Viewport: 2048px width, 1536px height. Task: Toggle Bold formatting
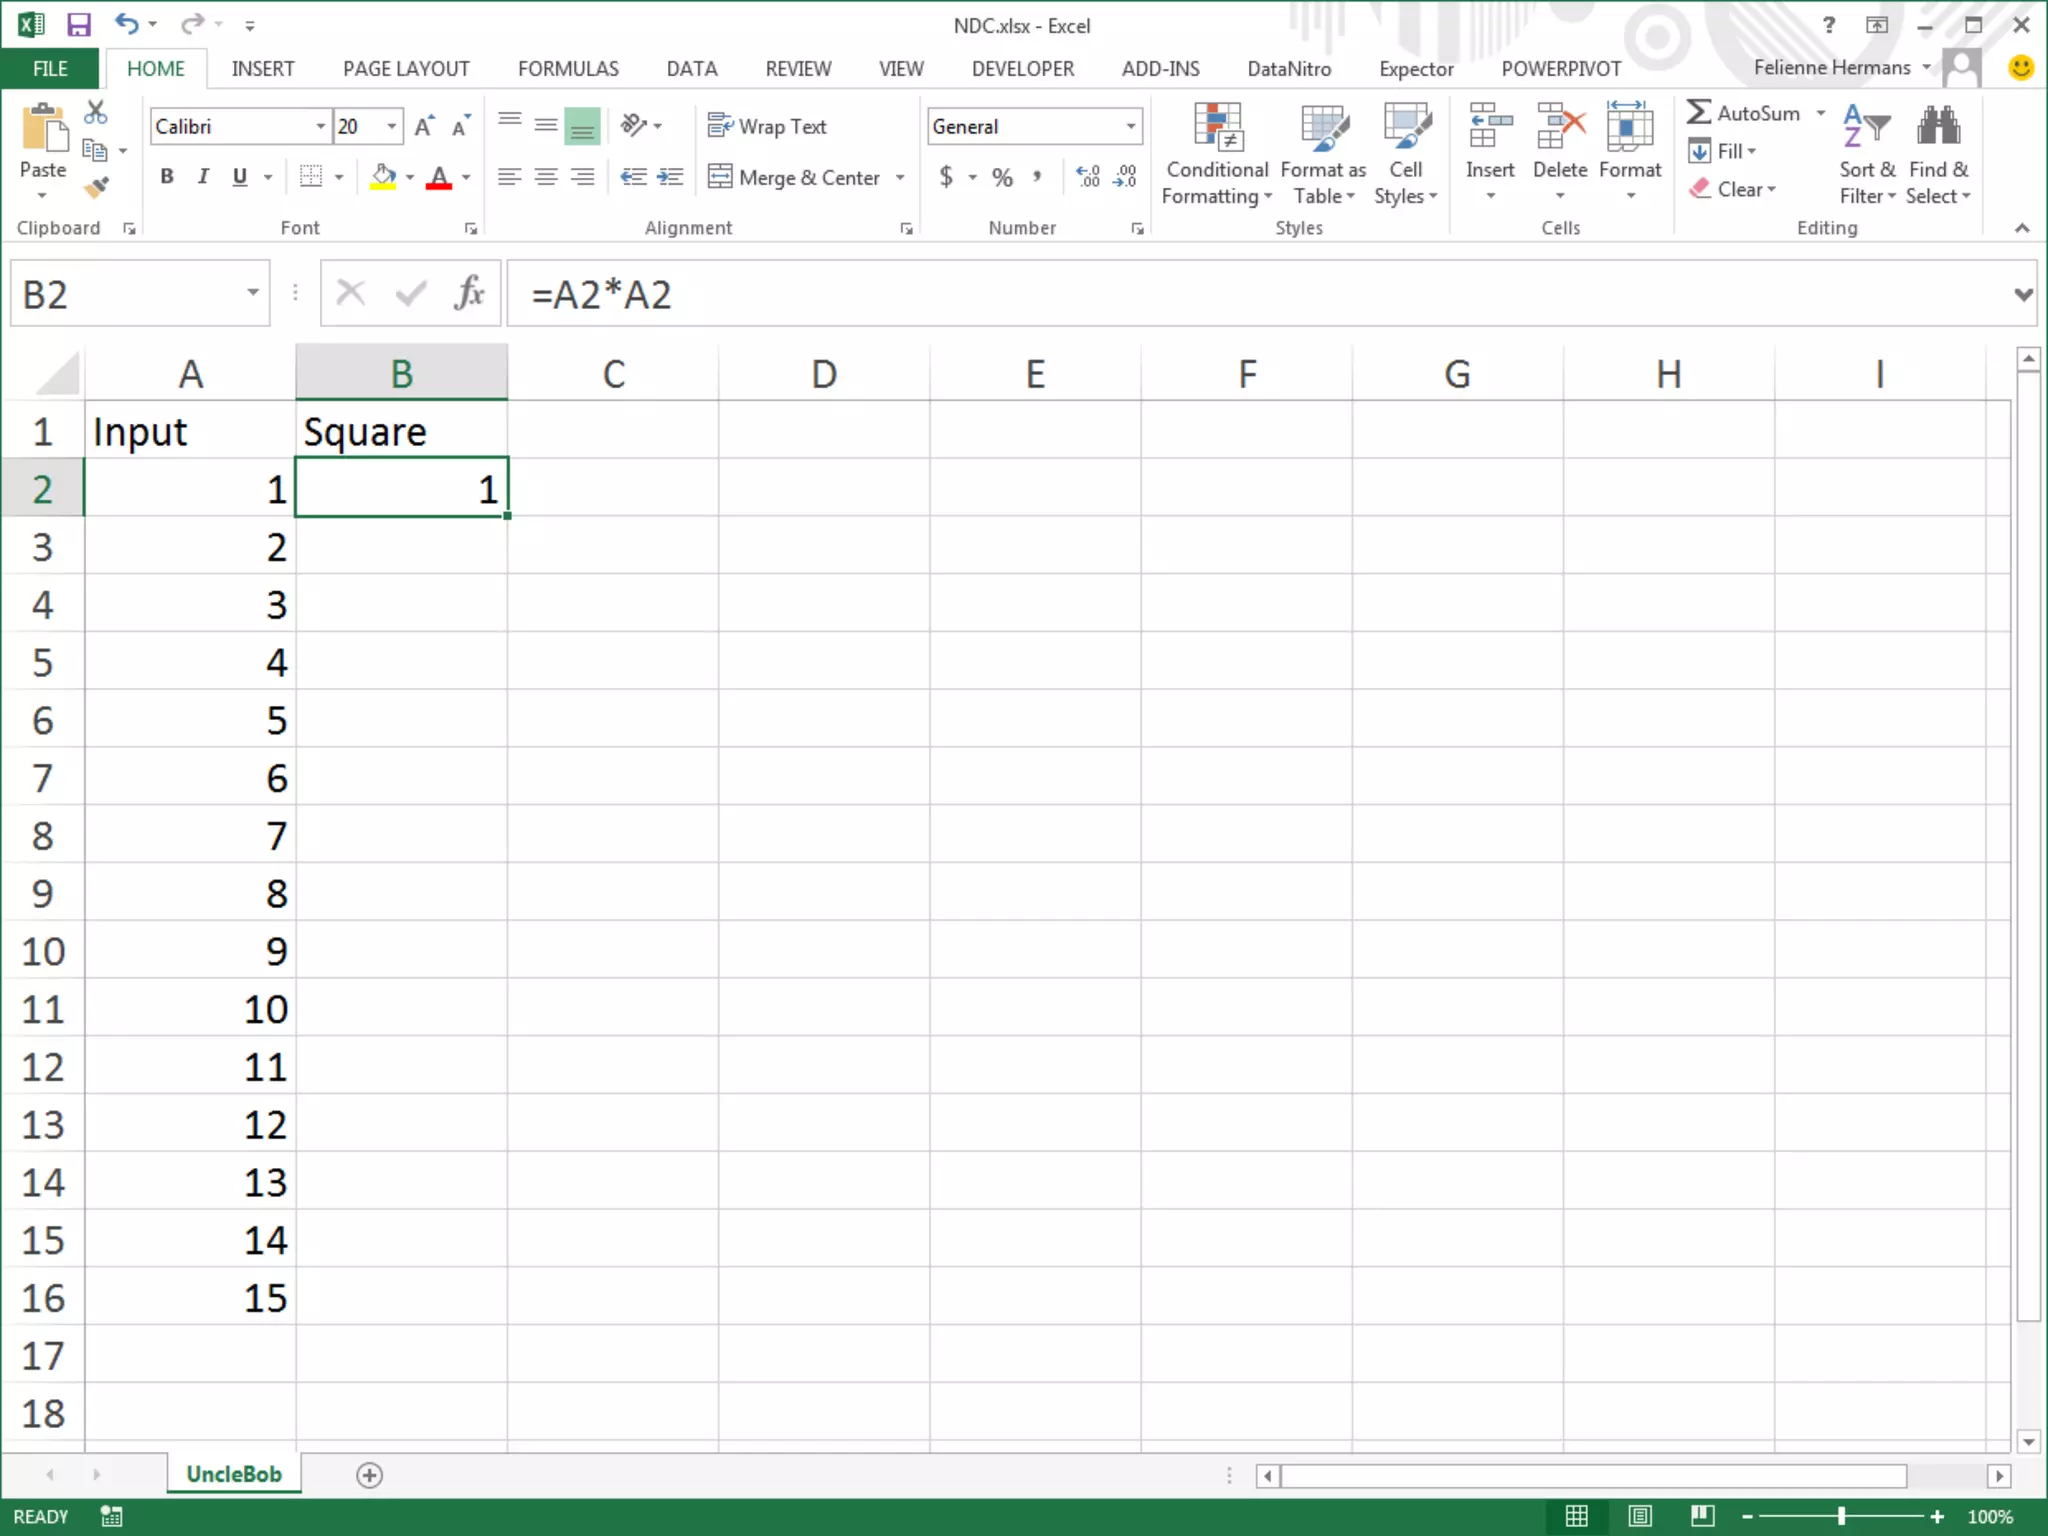pos(167,177)
